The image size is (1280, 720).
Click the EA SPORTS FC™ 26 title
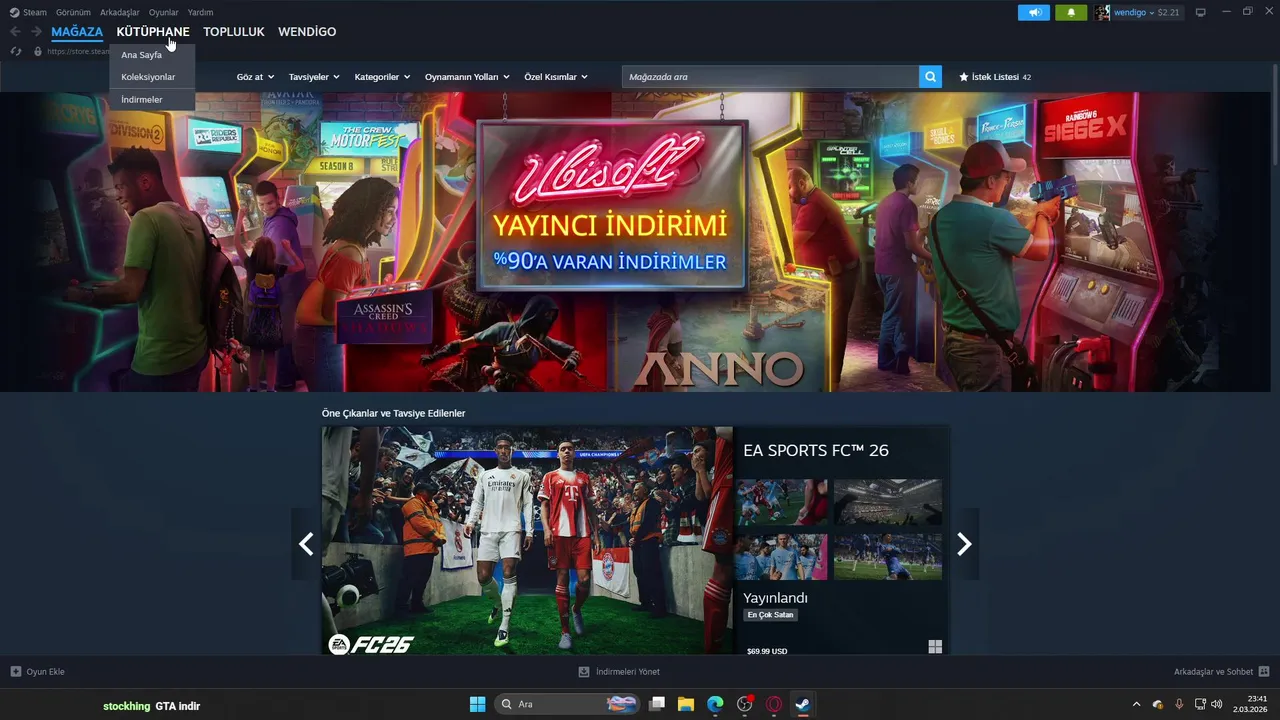click(x=816, y=450)
